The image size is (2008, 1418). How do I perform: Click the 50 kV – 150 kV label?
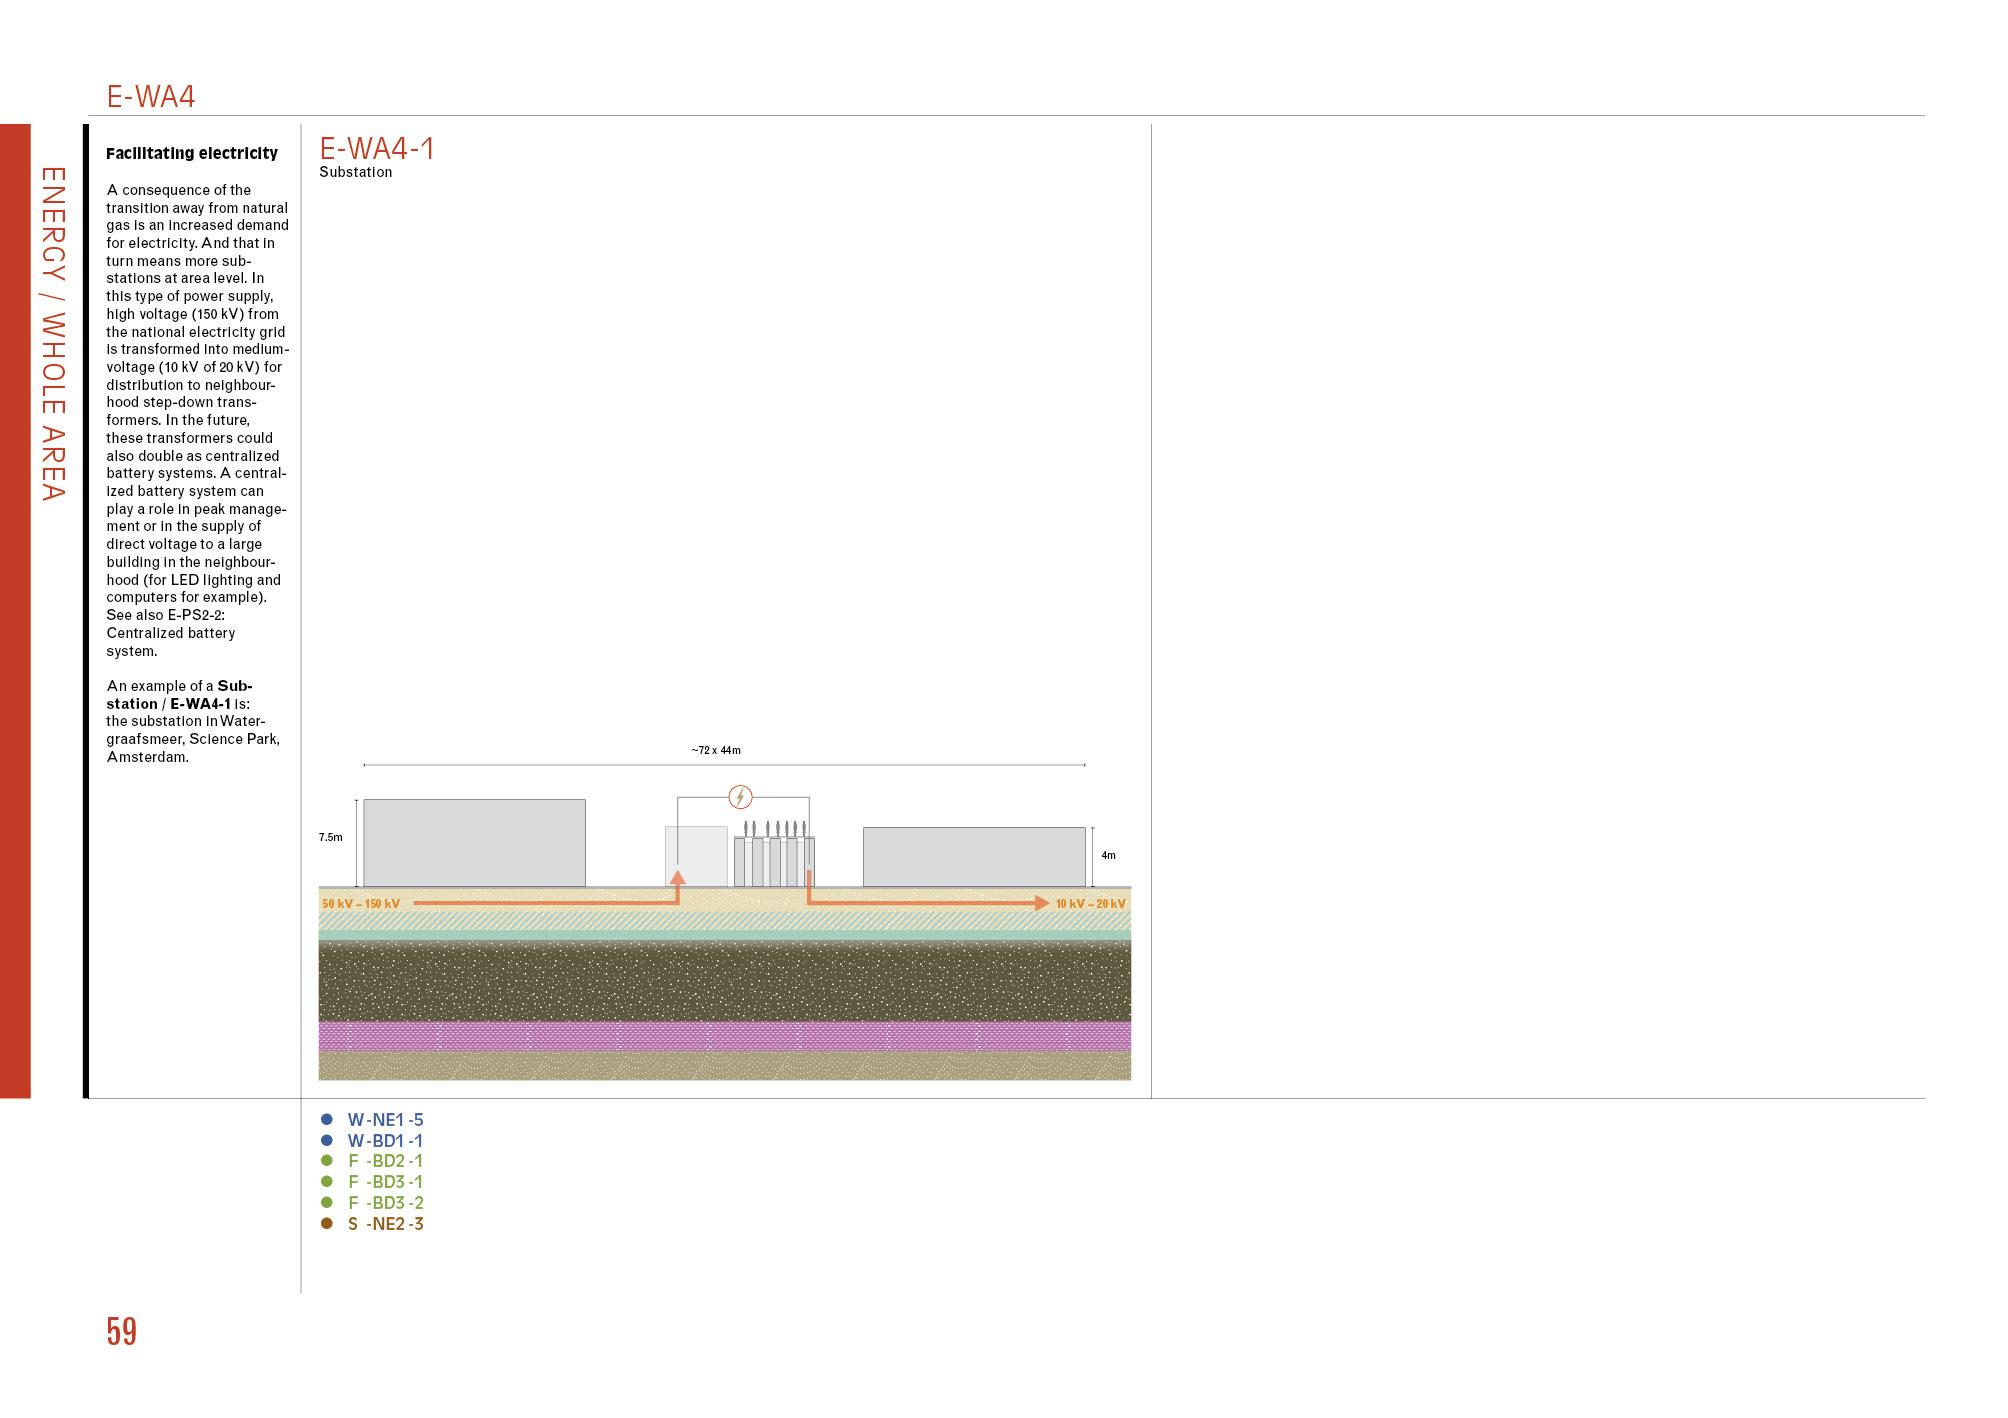pyautogui.click(x=361, y=904)
